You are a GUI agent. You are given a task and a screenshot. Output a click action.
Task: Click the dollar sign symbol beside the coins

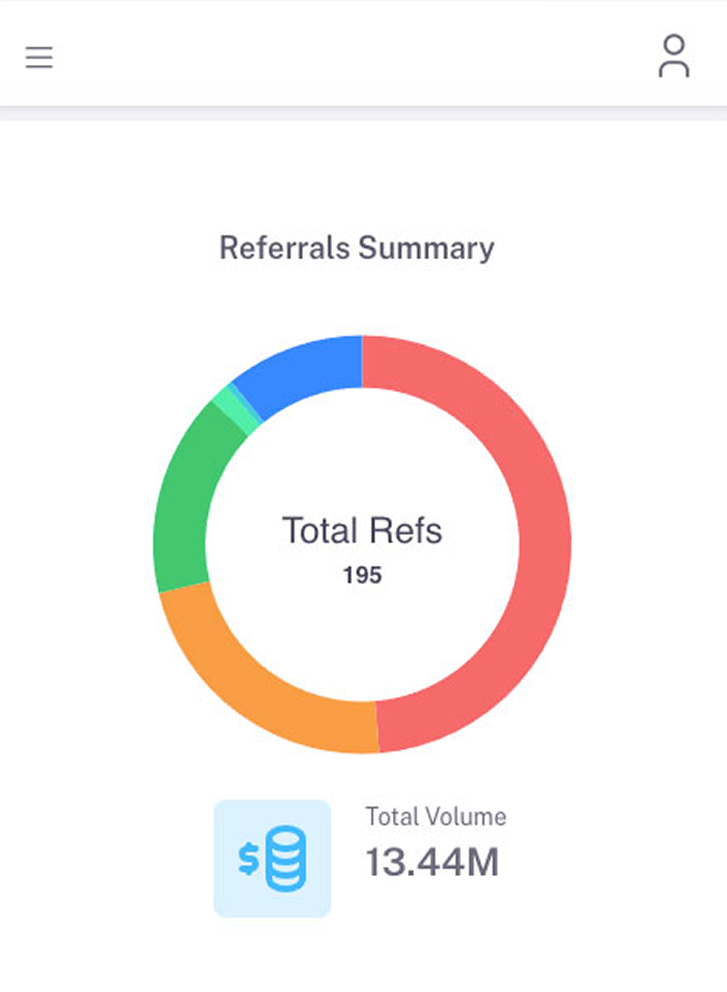coord(248,860)
